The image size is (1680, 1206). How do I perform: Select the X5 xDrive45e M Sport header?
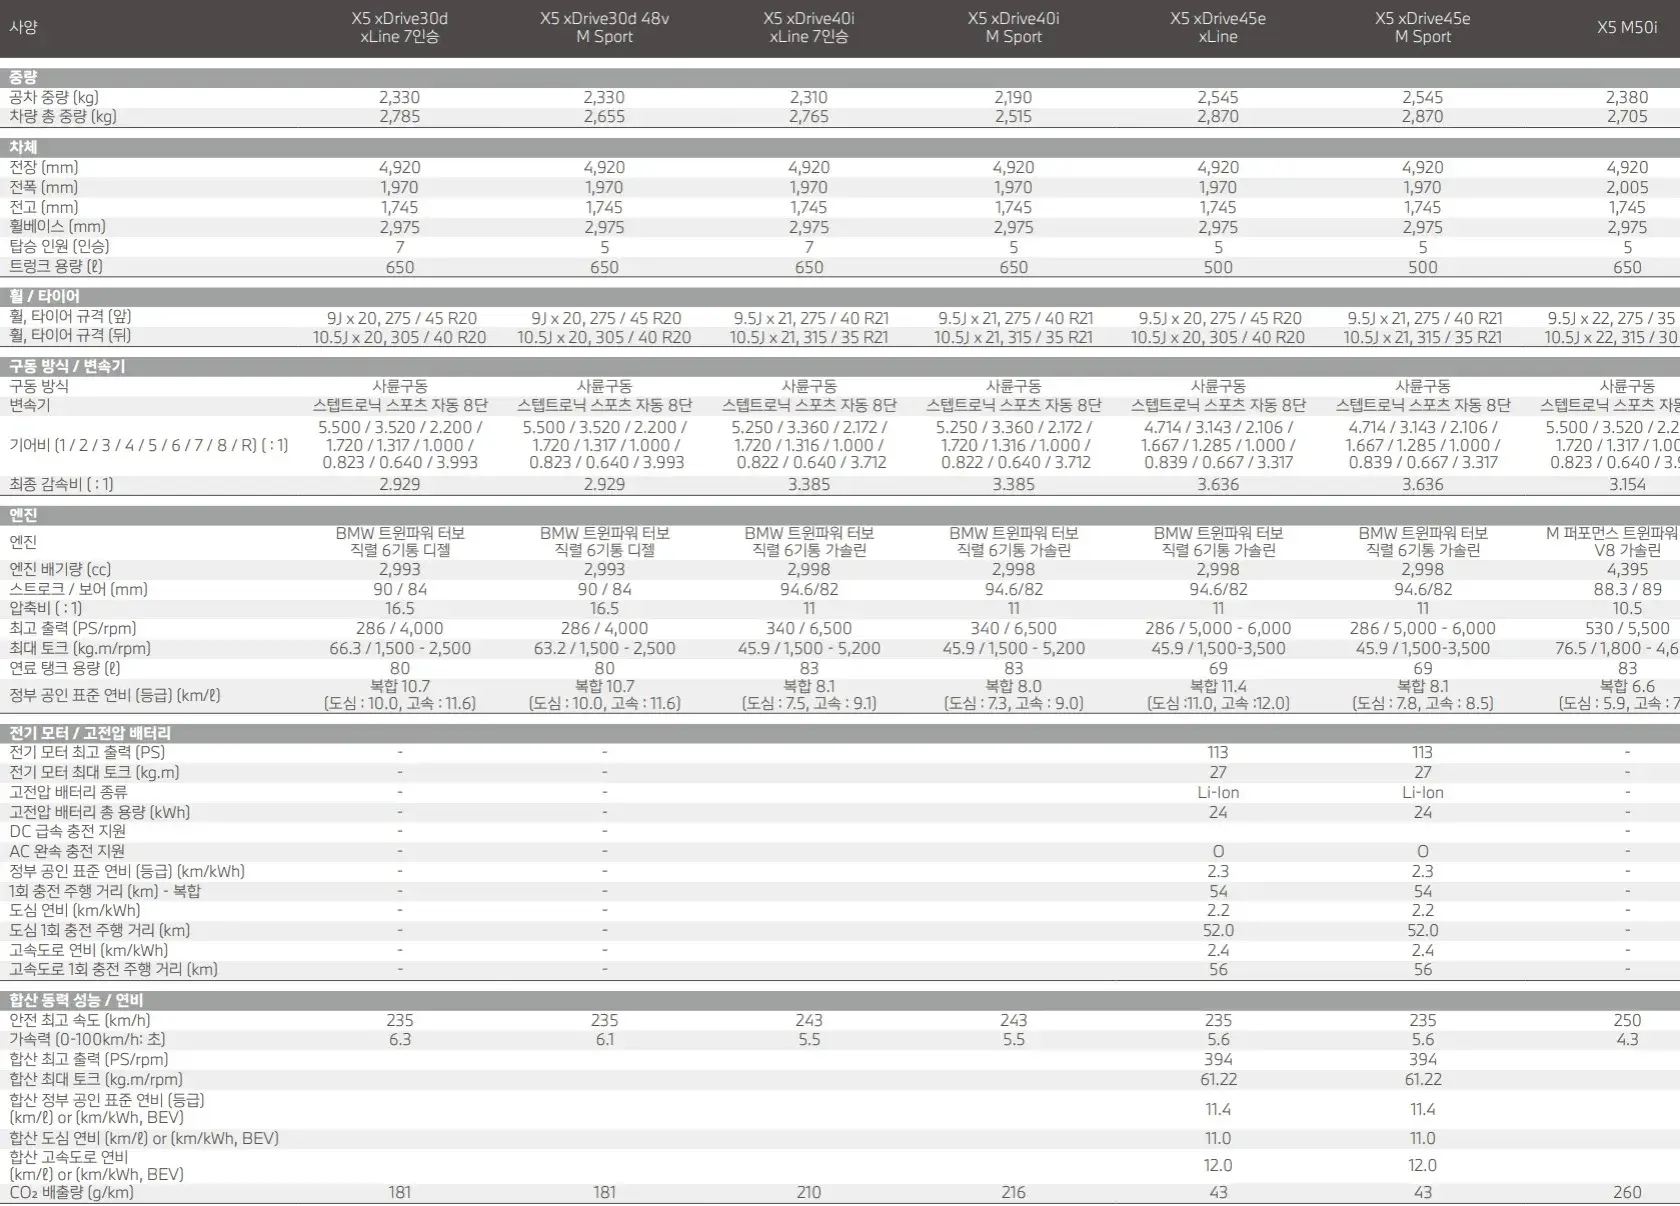(x=1422, y=27)
